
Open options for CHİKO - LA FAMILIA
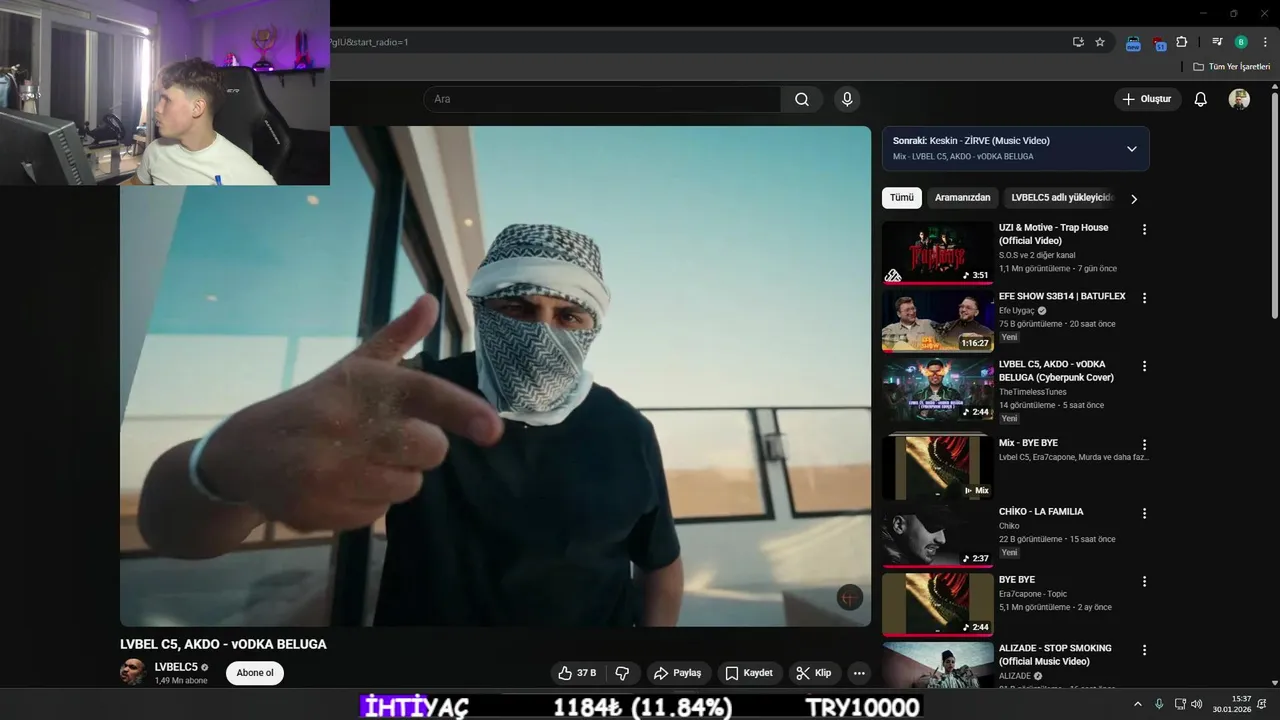tap(1144, 513)
